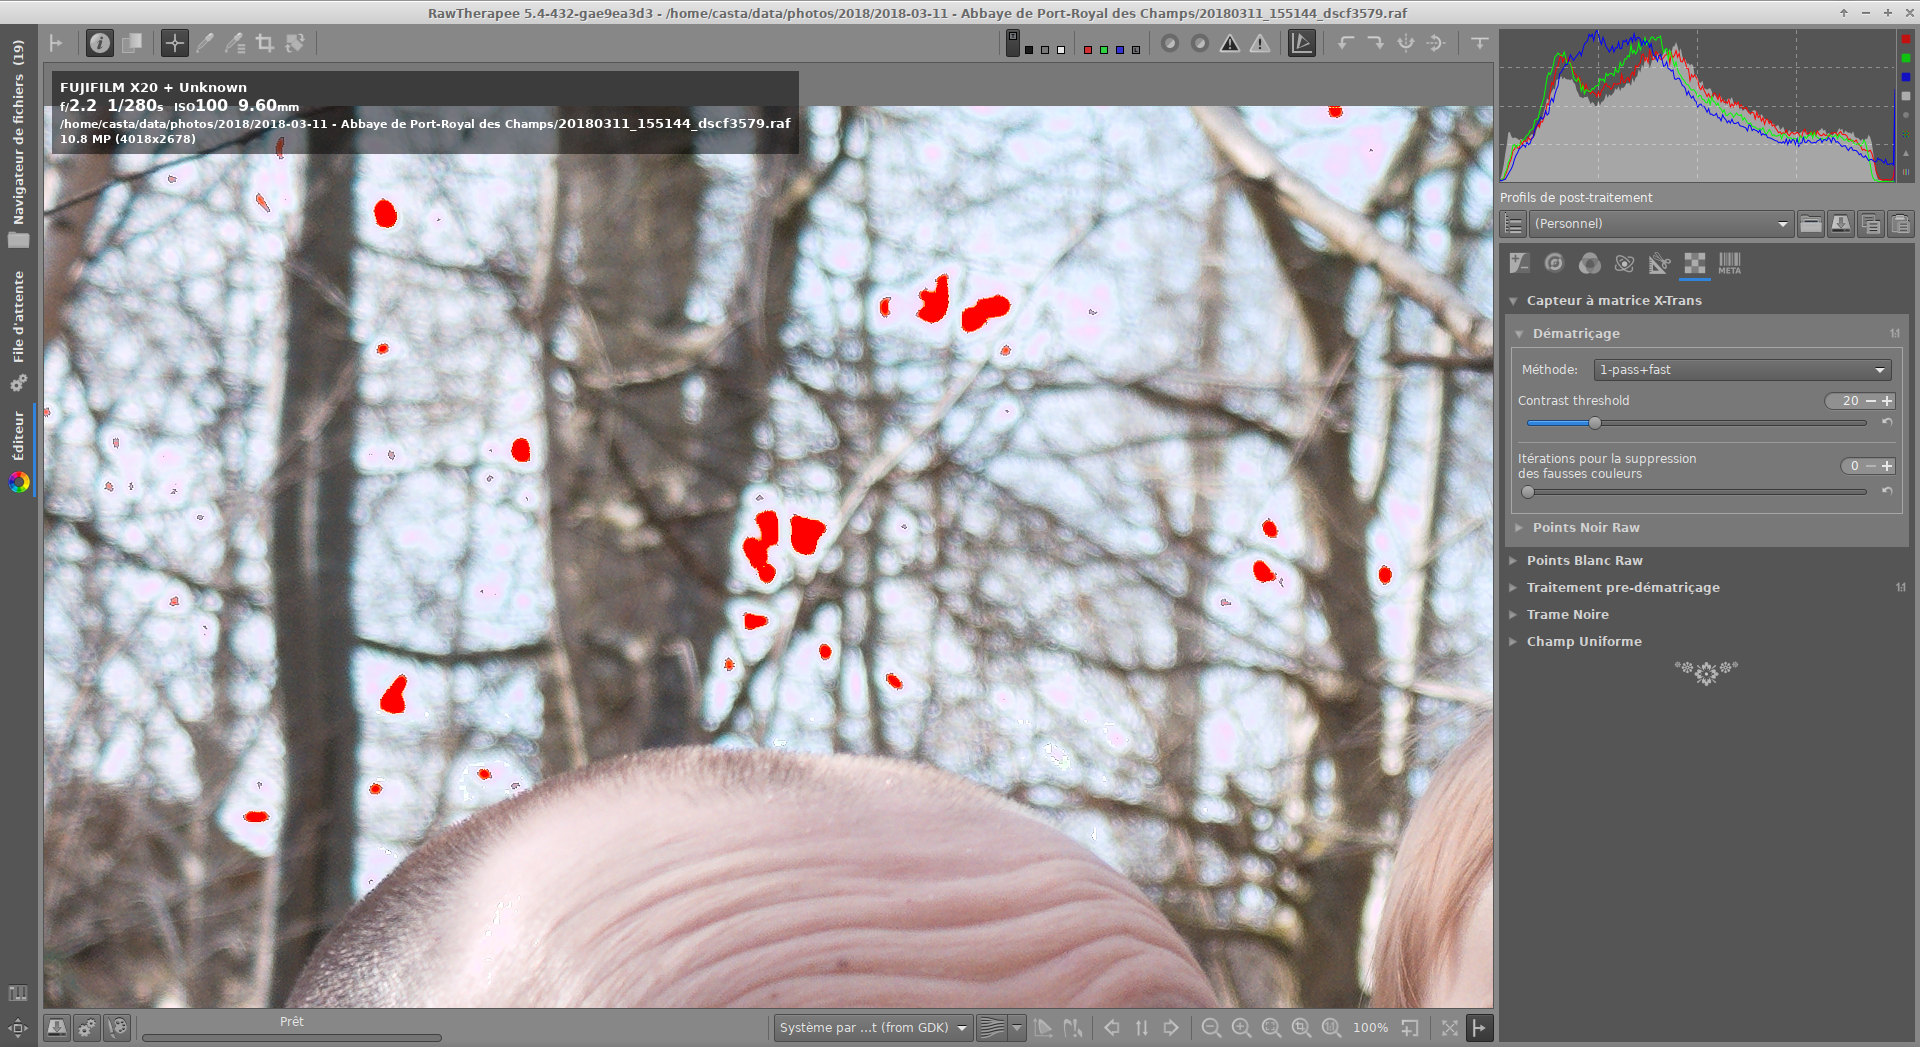Viewport: 1920px width, 1047px height.
Task: Set white preview background color
Action: (1061, 49)
